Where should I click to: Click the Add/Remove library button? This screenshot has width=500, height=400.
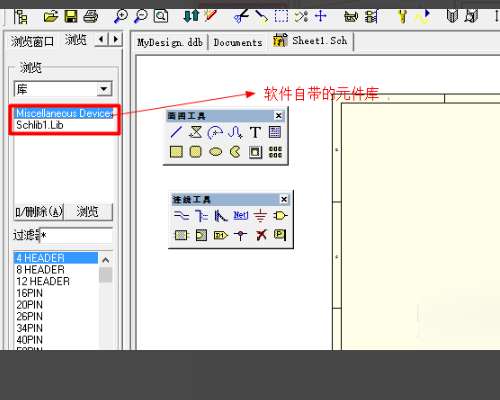tap(39, 212)
